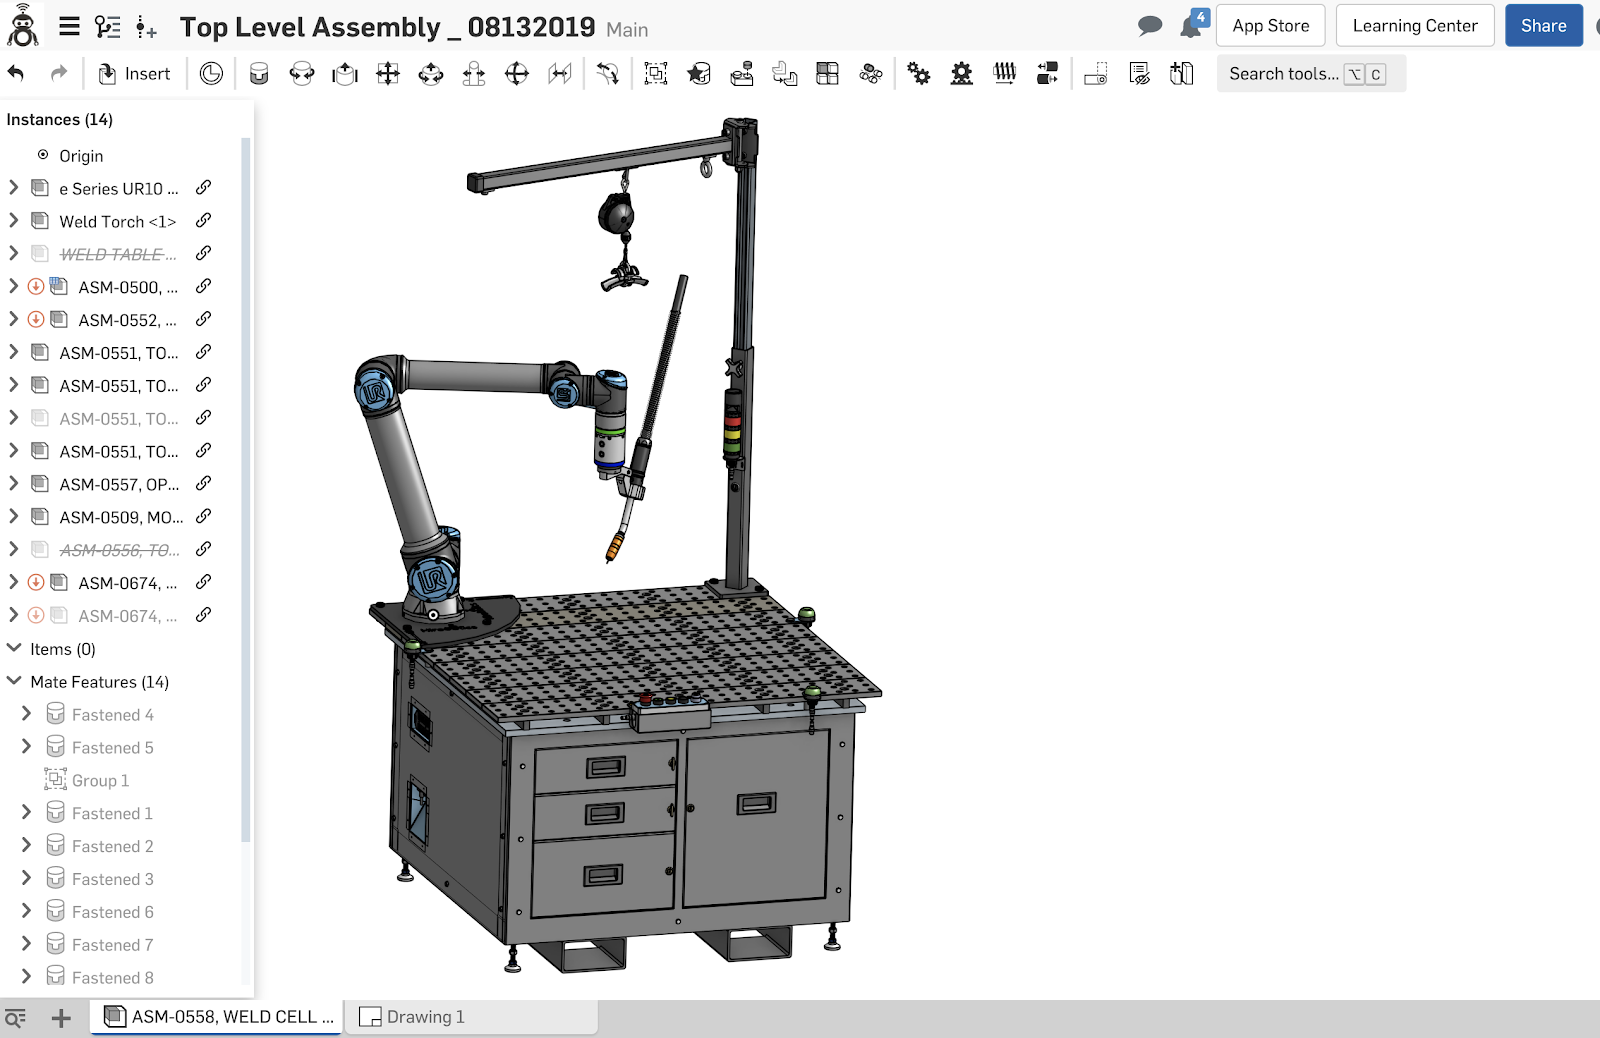Switch to the Drawing 1 tab
Screen dimensions: 1600x1038
[425, 1017]
